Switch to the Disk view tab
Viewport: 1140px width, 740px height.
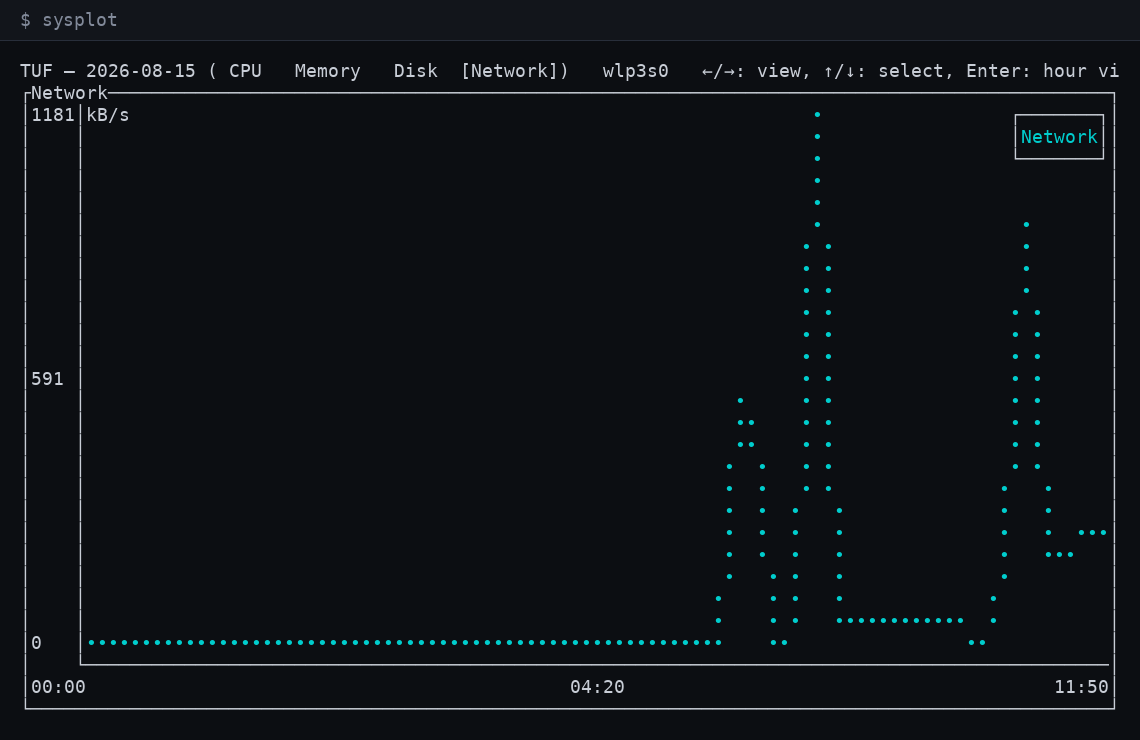(415, 71)
